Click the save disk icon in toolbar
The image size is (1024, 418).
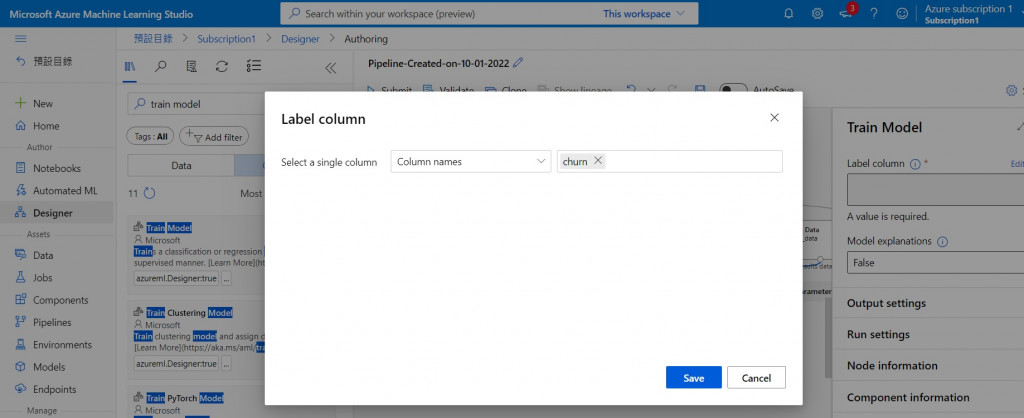(x=699, y=89)
